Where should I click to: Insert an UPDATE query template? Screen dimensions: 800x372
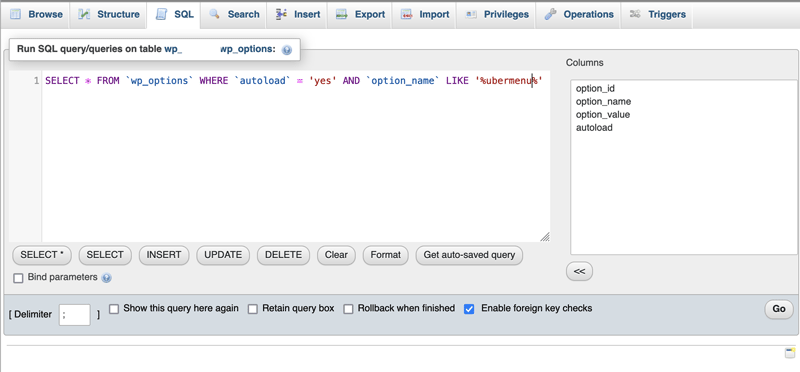pyautogui.click(x=223, y=255)
